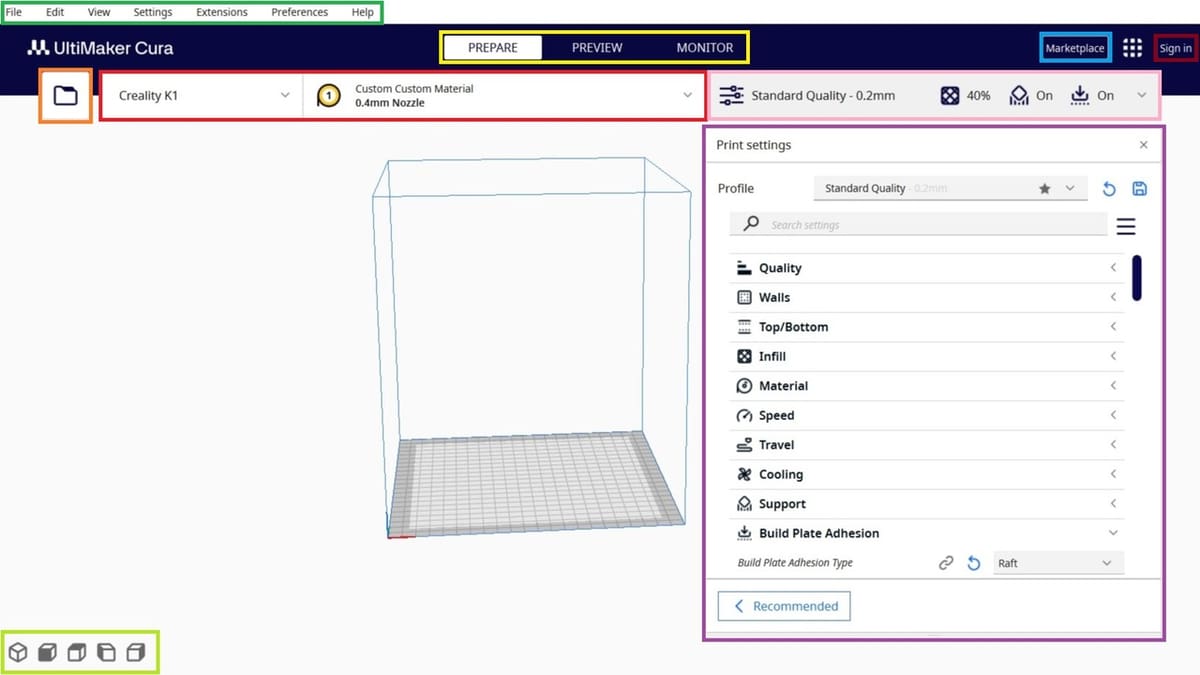Click the Search settings field
Image resolution: width=1200 pixels, height=675 pixels.
click(918, 225)
